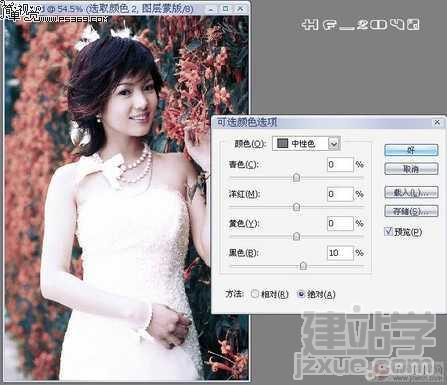The height and width of the screenshot is (385, 447).
Task: Click the neutral gray color swatch icon
Action: coord(283,144)
